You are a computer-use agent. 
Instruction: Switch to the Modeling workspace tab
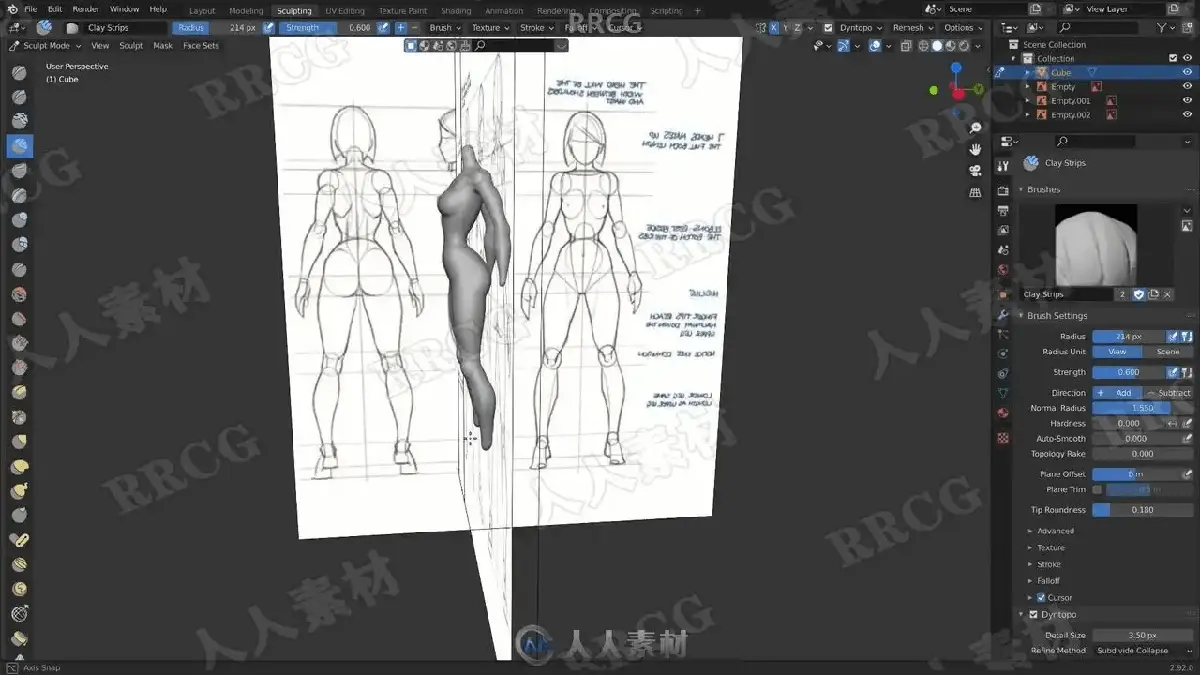click(246, 10)
